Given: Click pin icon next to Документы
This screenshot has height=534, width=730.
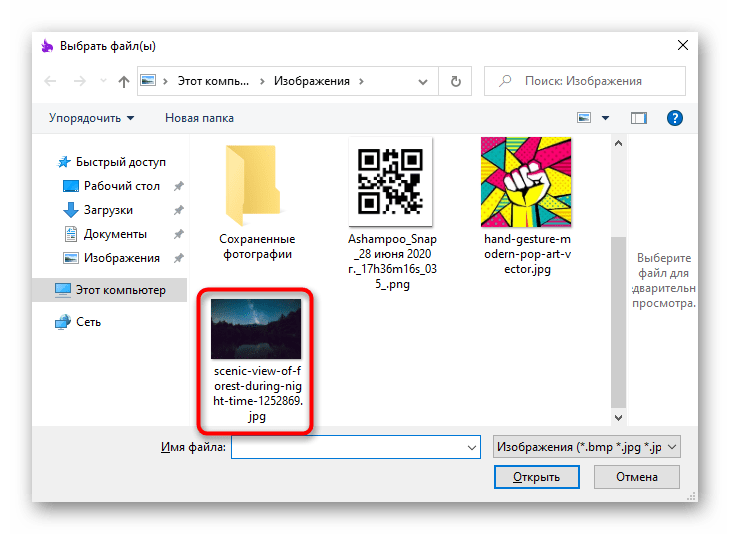Looking at the screenshot, I should tap(178, 234).
